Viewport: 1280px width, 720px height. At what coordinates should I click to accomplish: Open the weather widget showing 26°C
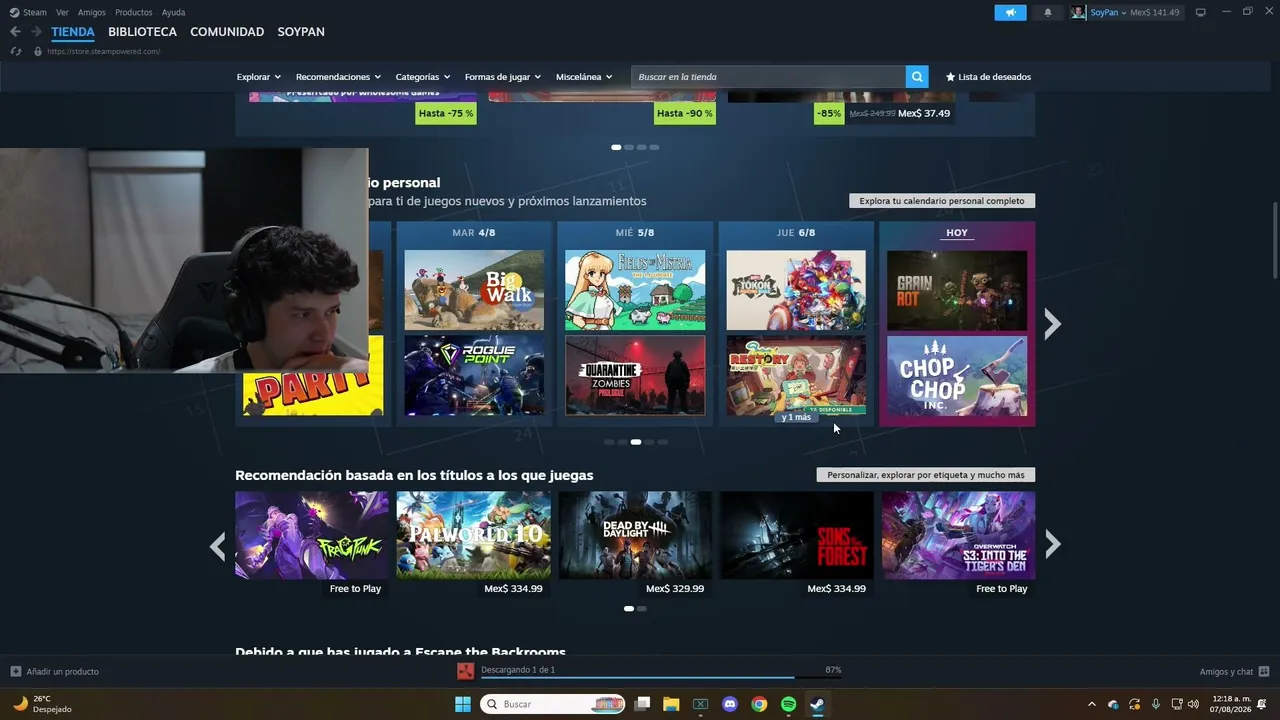coord(41,704)
